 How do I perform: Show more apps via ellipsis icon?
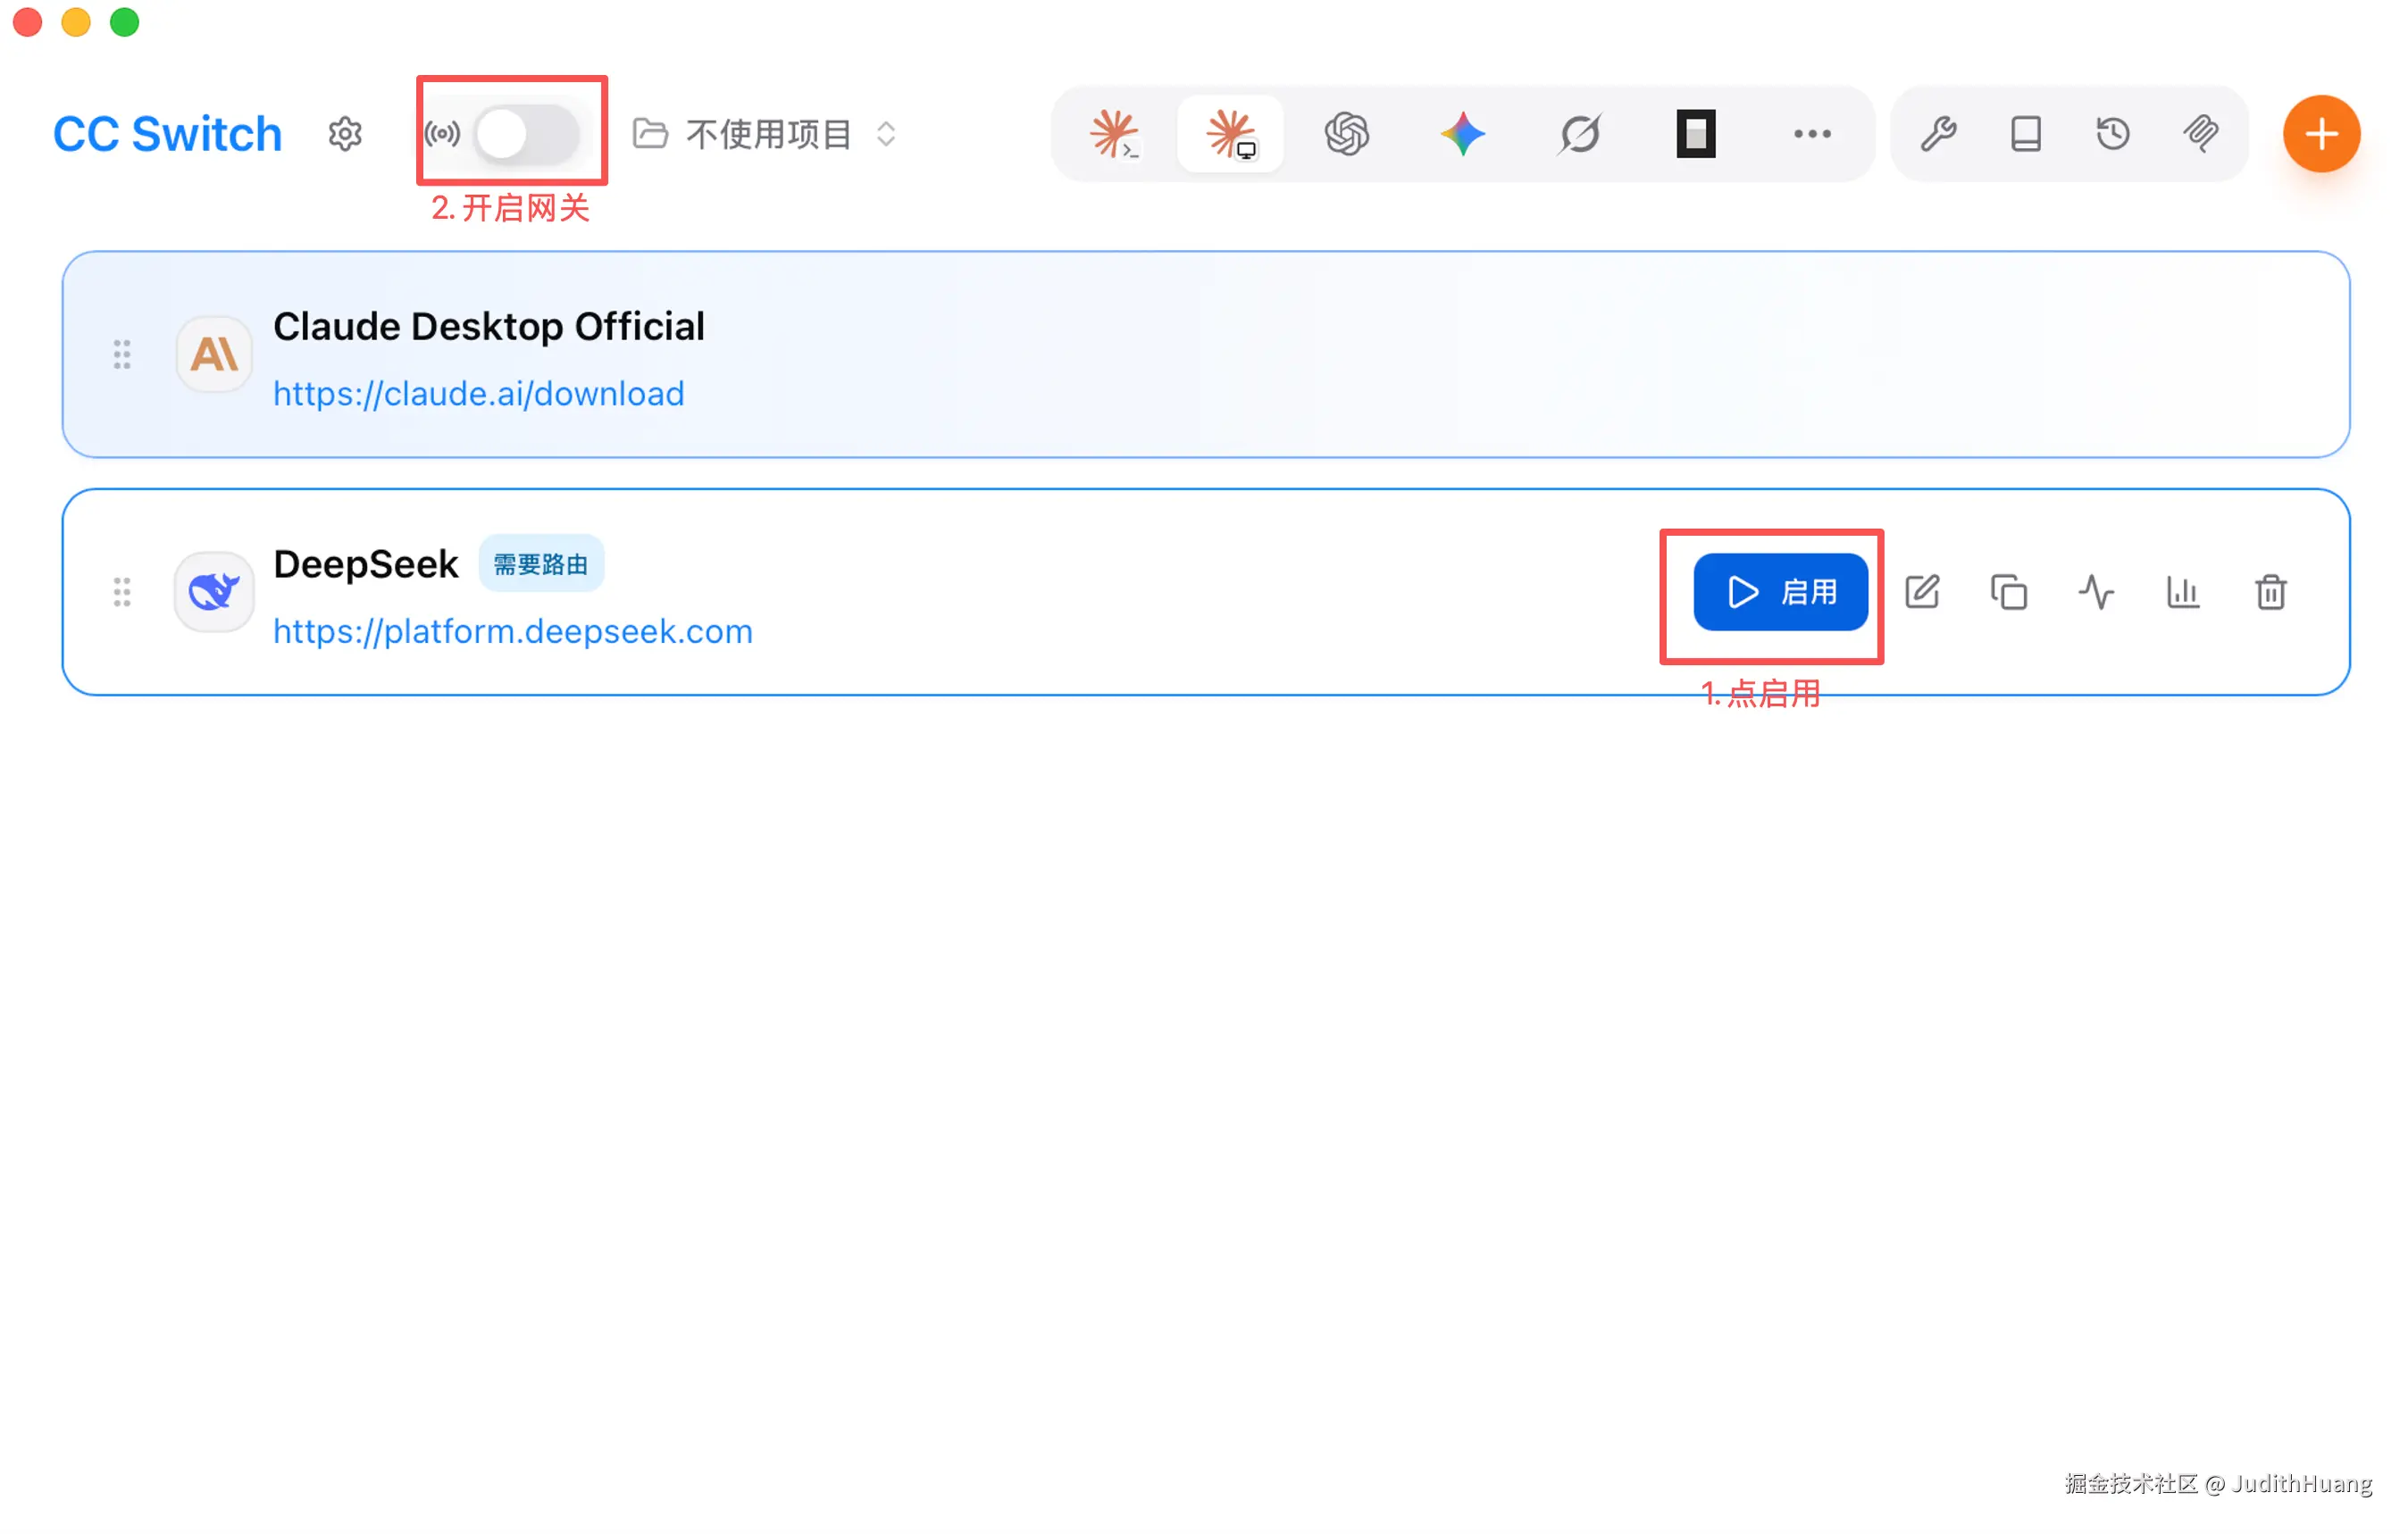[x=1812, y=134]
